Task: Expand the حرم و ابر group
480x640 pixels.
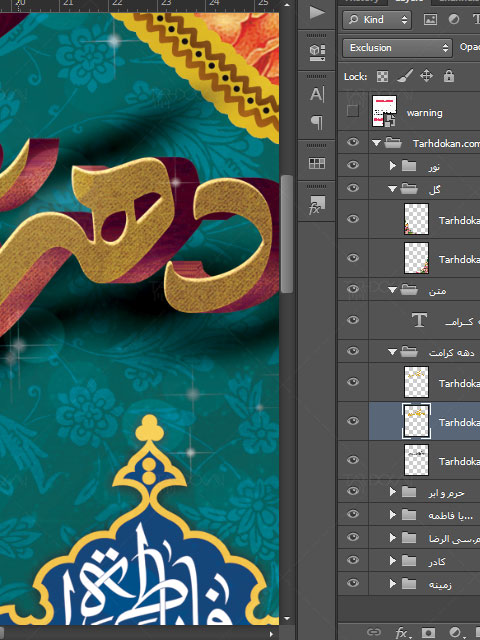Action: point(393,492)
